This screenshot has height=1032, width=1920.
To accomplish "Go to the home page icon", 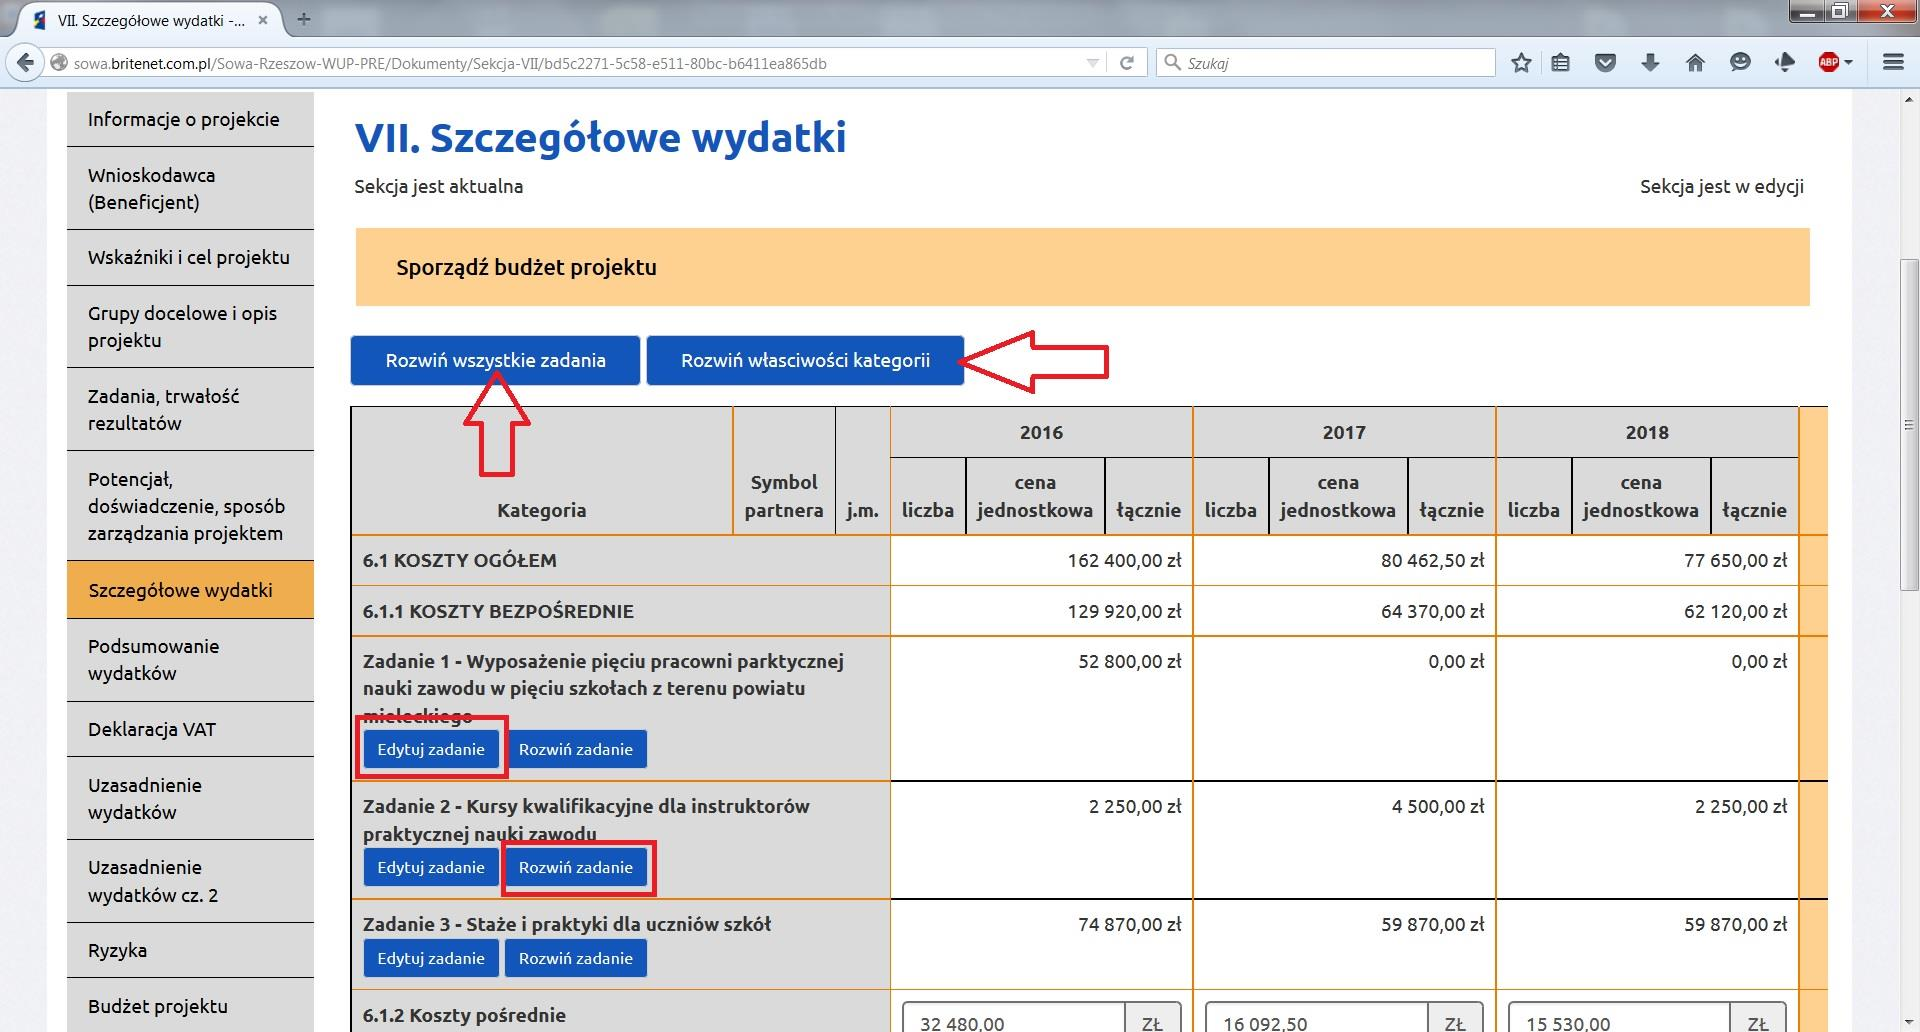I will point(1695,63).
